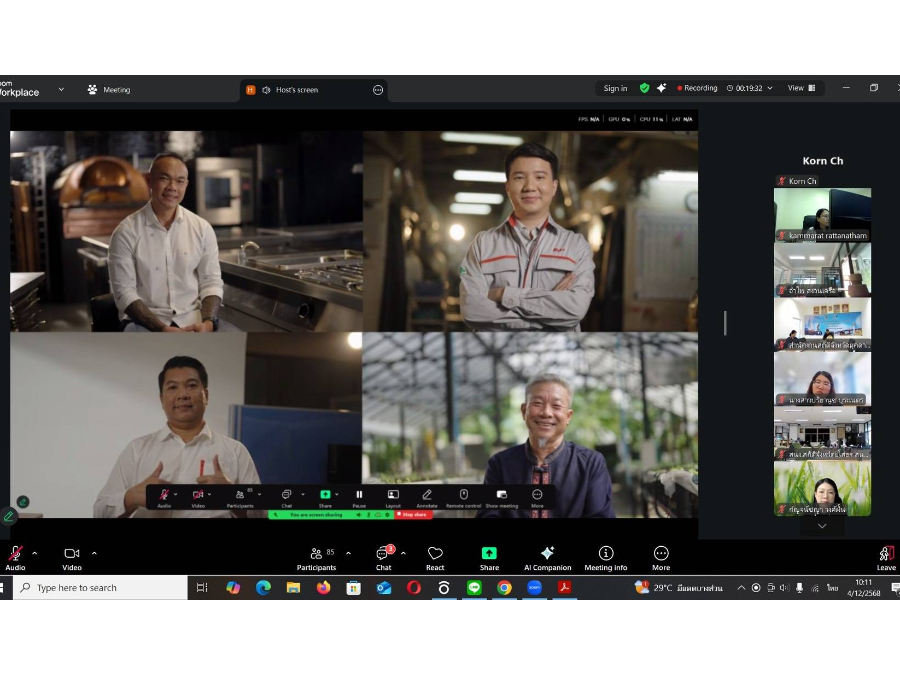
Task: Click the green encryption shield icon
Action: (x=644, y=88)
